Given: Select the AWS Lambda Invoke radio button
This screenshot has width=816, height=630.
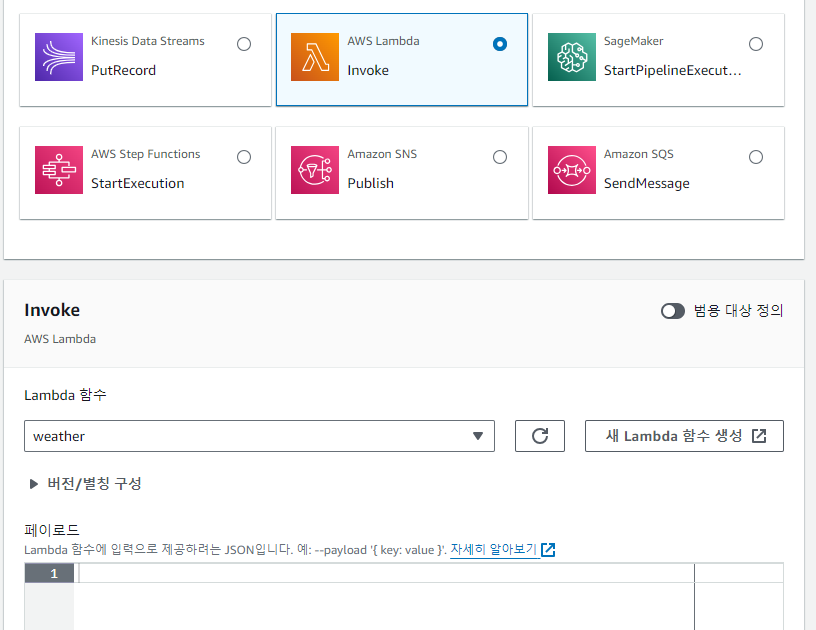Looking at the screenshot, I should coord(500,44).
